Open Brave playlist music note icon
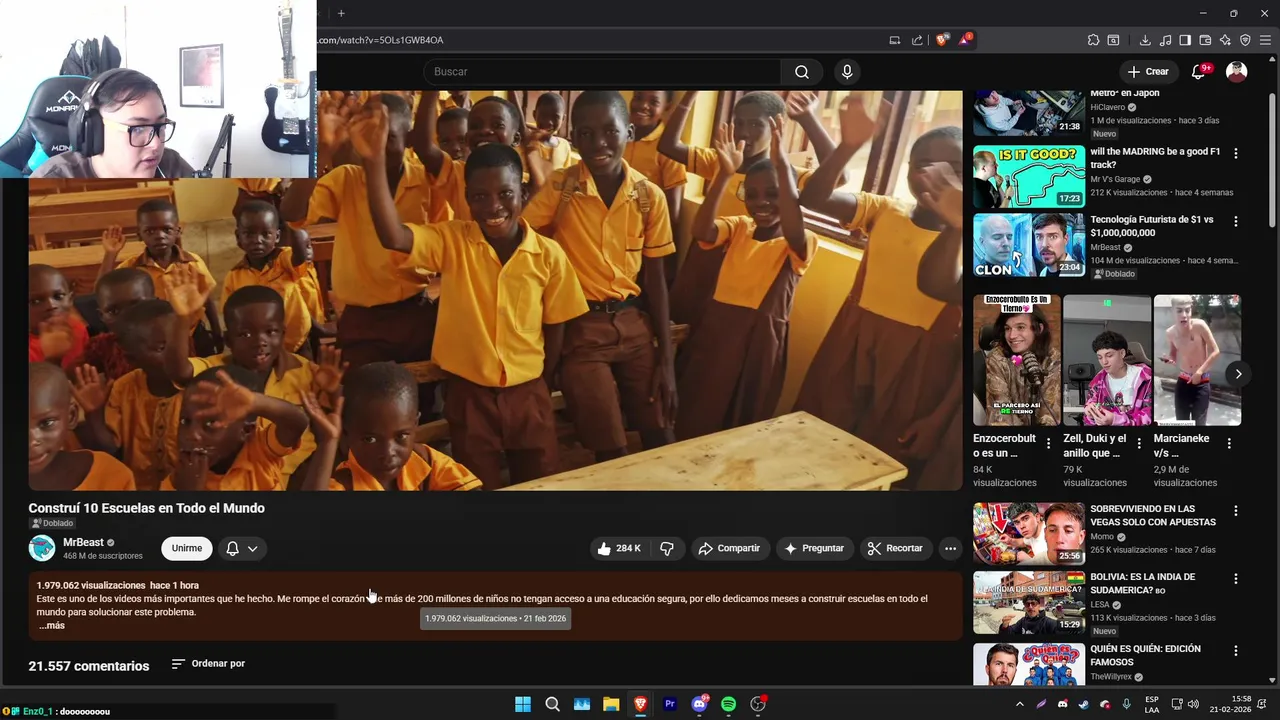 point(1165,40)
